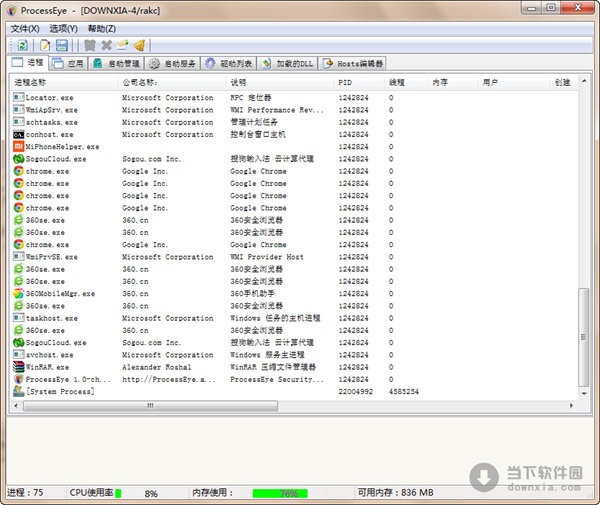Click the edit document toolbar icon
This screenshot has height=505, width=600.
[45, 46]
